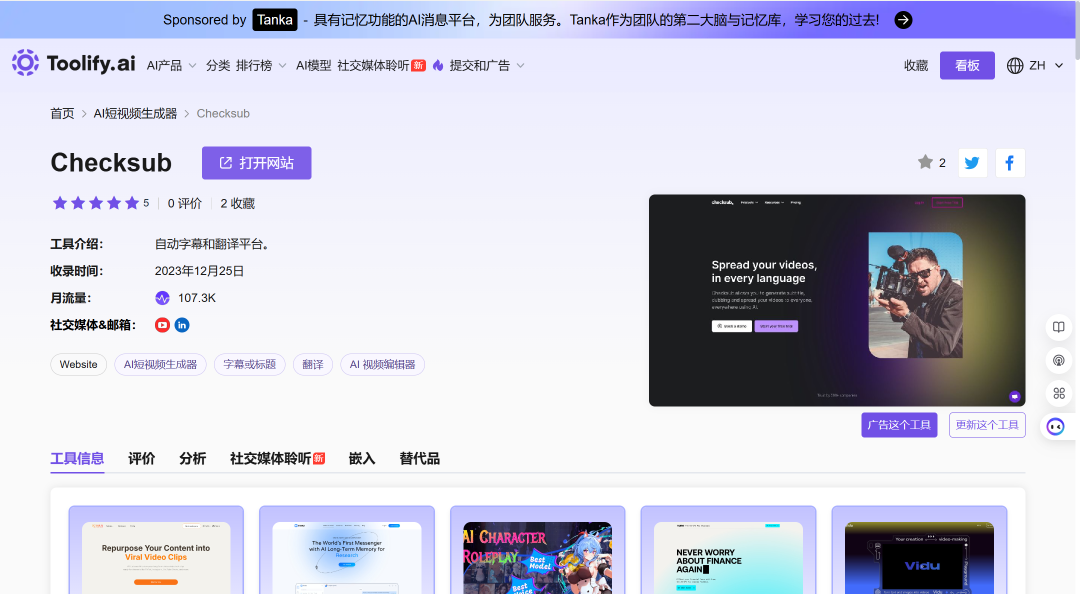Open the sponsored banner arrow icon
1080x594 pixels.
(903, 20)
